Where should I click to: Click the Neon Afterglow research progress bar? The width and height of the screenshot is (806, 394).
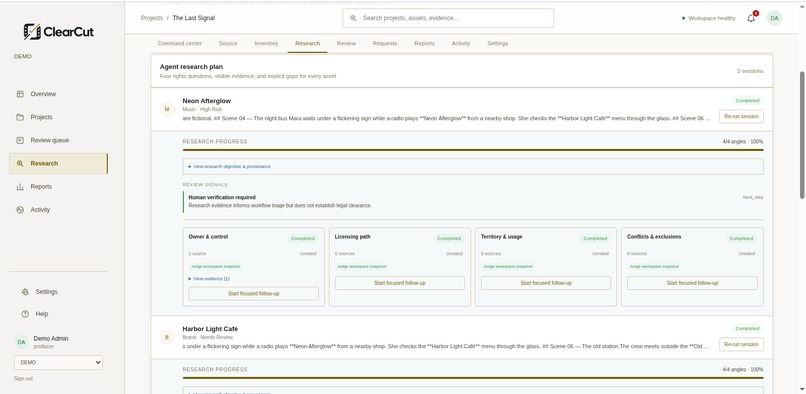473,150
